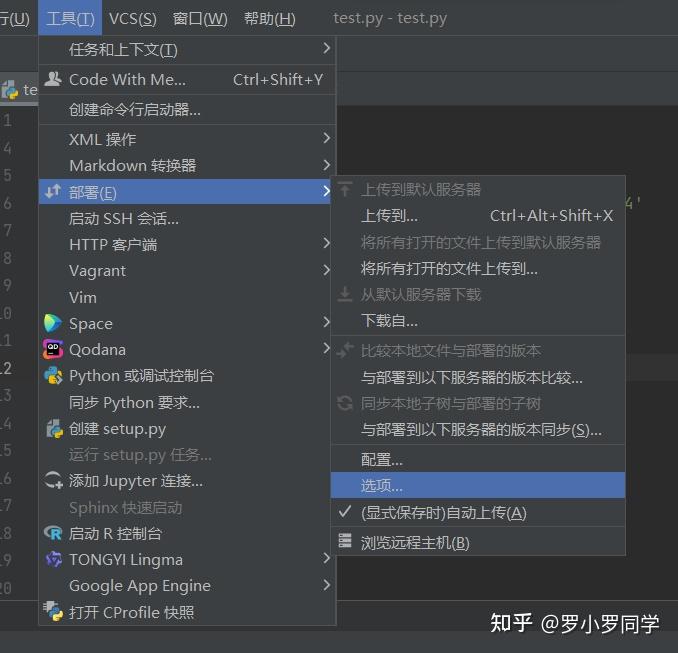Click the Google App Engine entry
Screen dimensions: 678x653
tap(187, 585)
